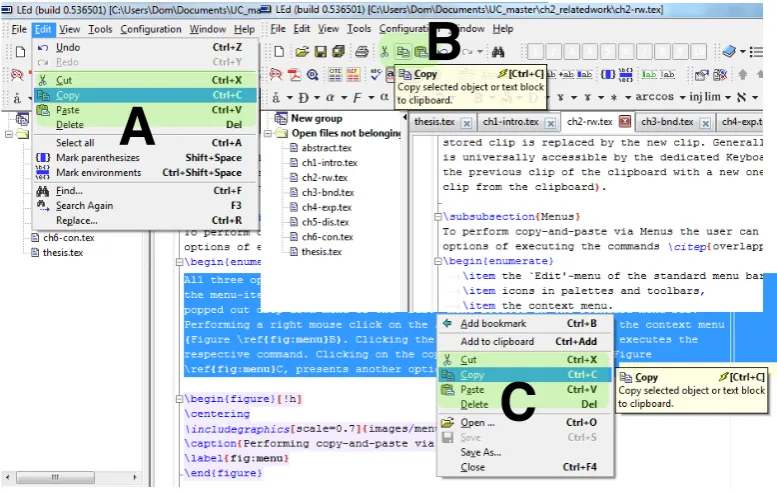777x494 pixels.
Task: Select ch5-dis.tex in the project tree
Action: [x=326, y=222]
